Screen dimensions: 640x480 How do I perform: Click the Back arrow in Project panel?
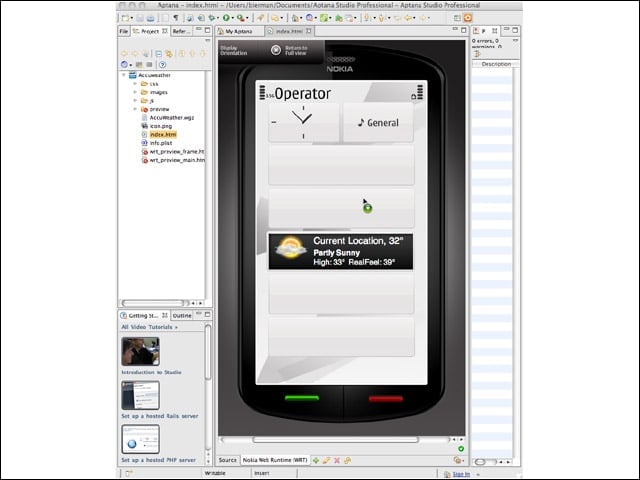[x=124, y=53]
